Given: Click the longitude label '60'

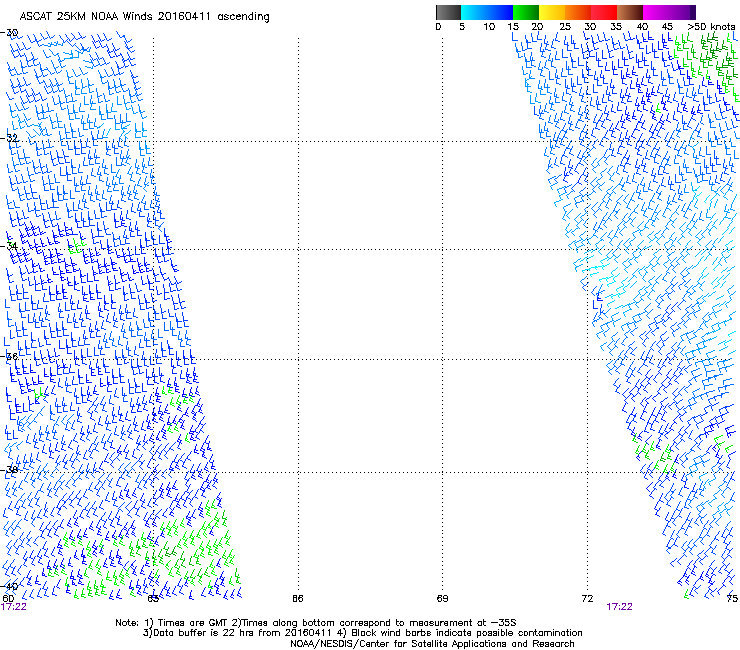Looking at the screenshot, I should pos(8,599).
